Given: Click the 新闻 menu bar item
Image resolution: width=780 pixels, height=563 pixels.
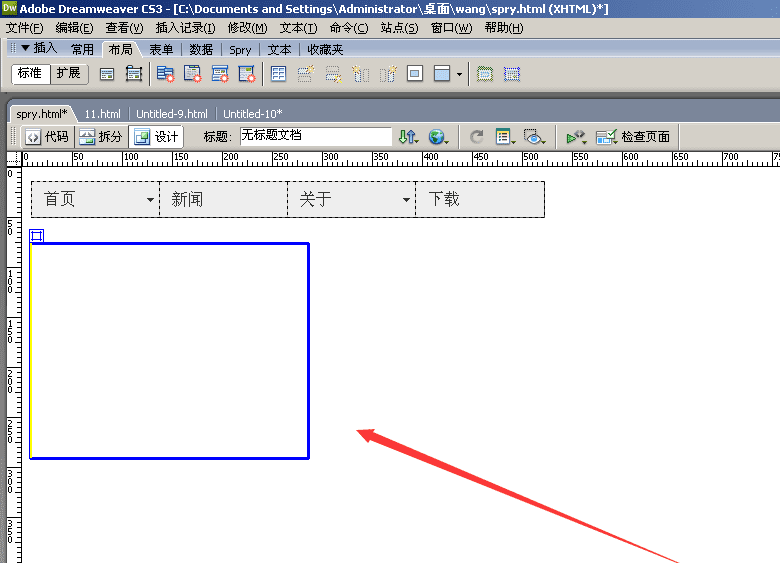Looking at the screenshot, I should tap(223, 199).
